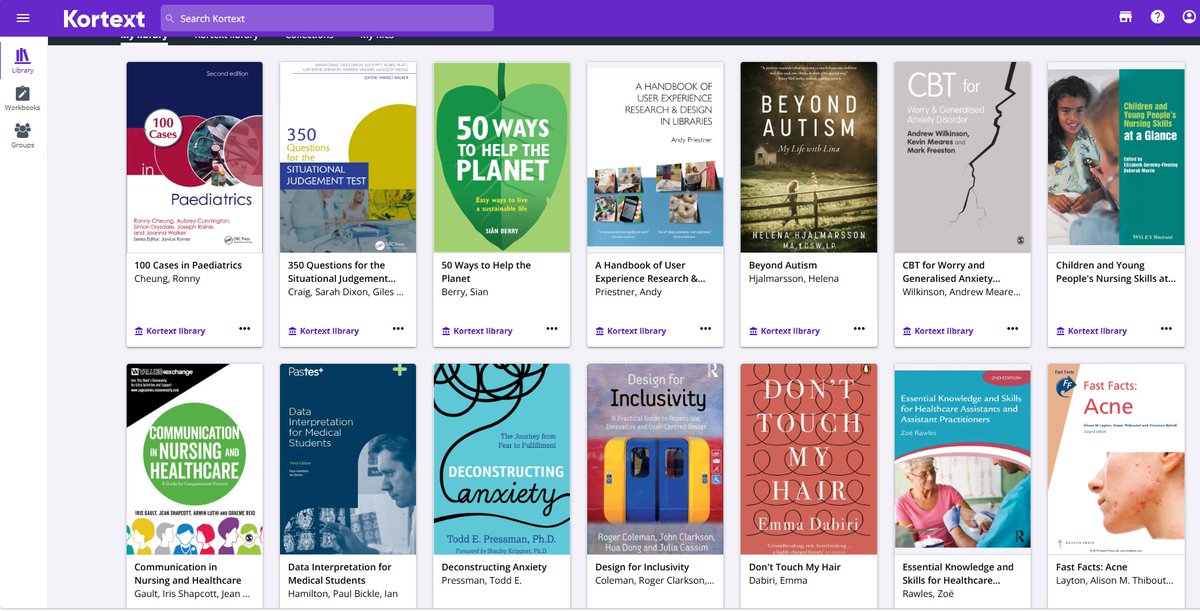Viewport: 1200px width, 611px height.
Task: Click Kortext library link under Beyond Autism
Action: [784, 331]
